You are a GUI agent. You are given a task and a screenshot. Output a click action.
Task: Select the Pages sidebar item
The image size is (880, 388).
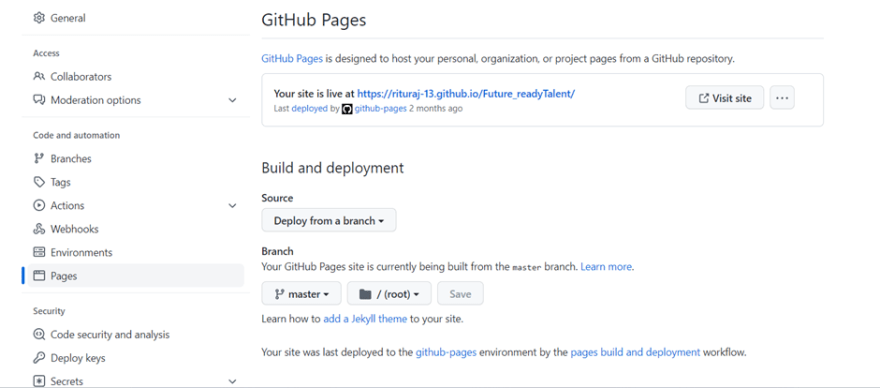point(135,276)
